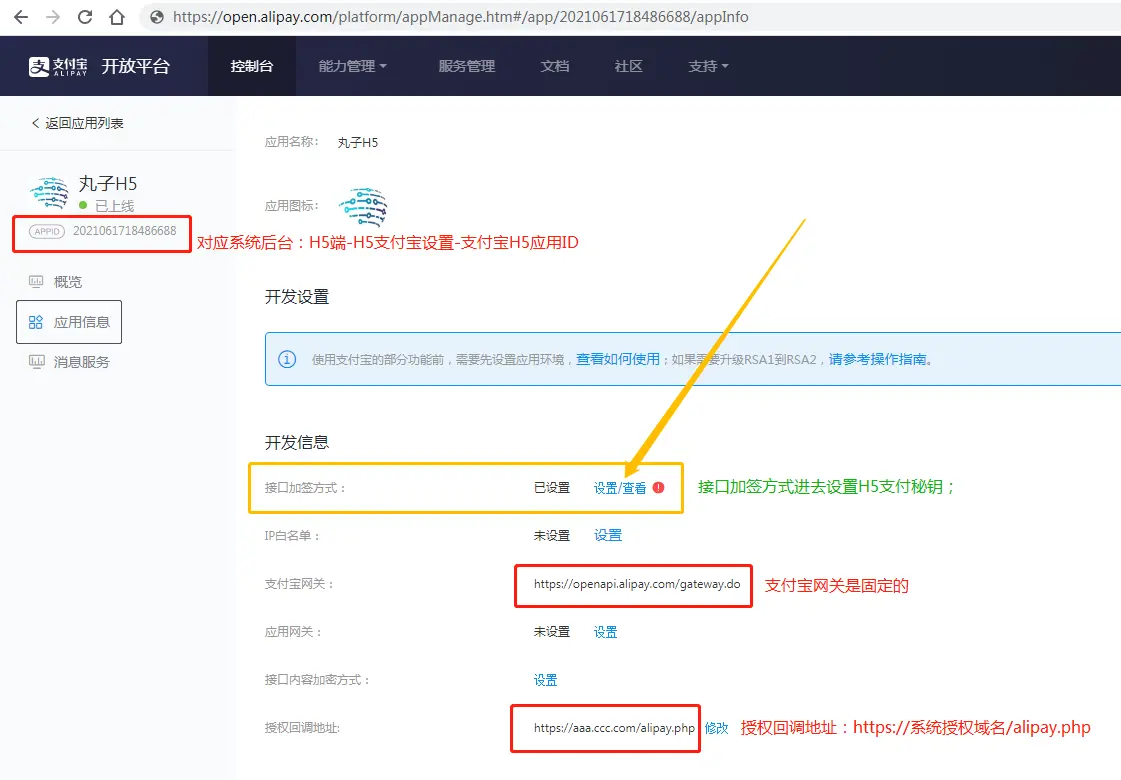This screenshot has height=780, width=1121.
Task: Select 概览 in the sidebar
Action: click(x=68, y=282)
